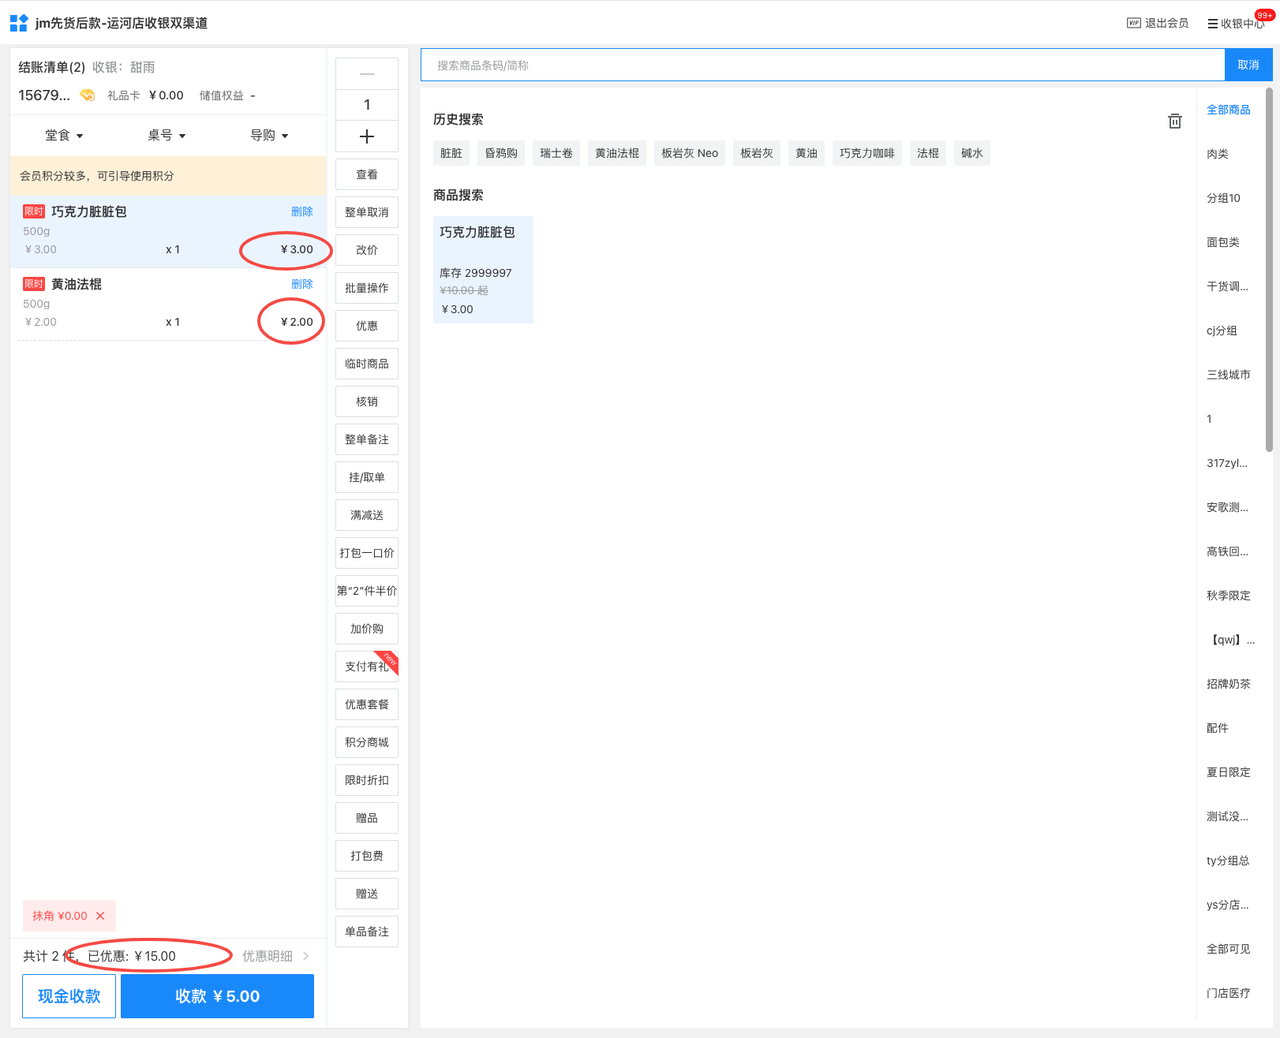
Task: Click the 限时折扣 button
Action: (367, 780)
